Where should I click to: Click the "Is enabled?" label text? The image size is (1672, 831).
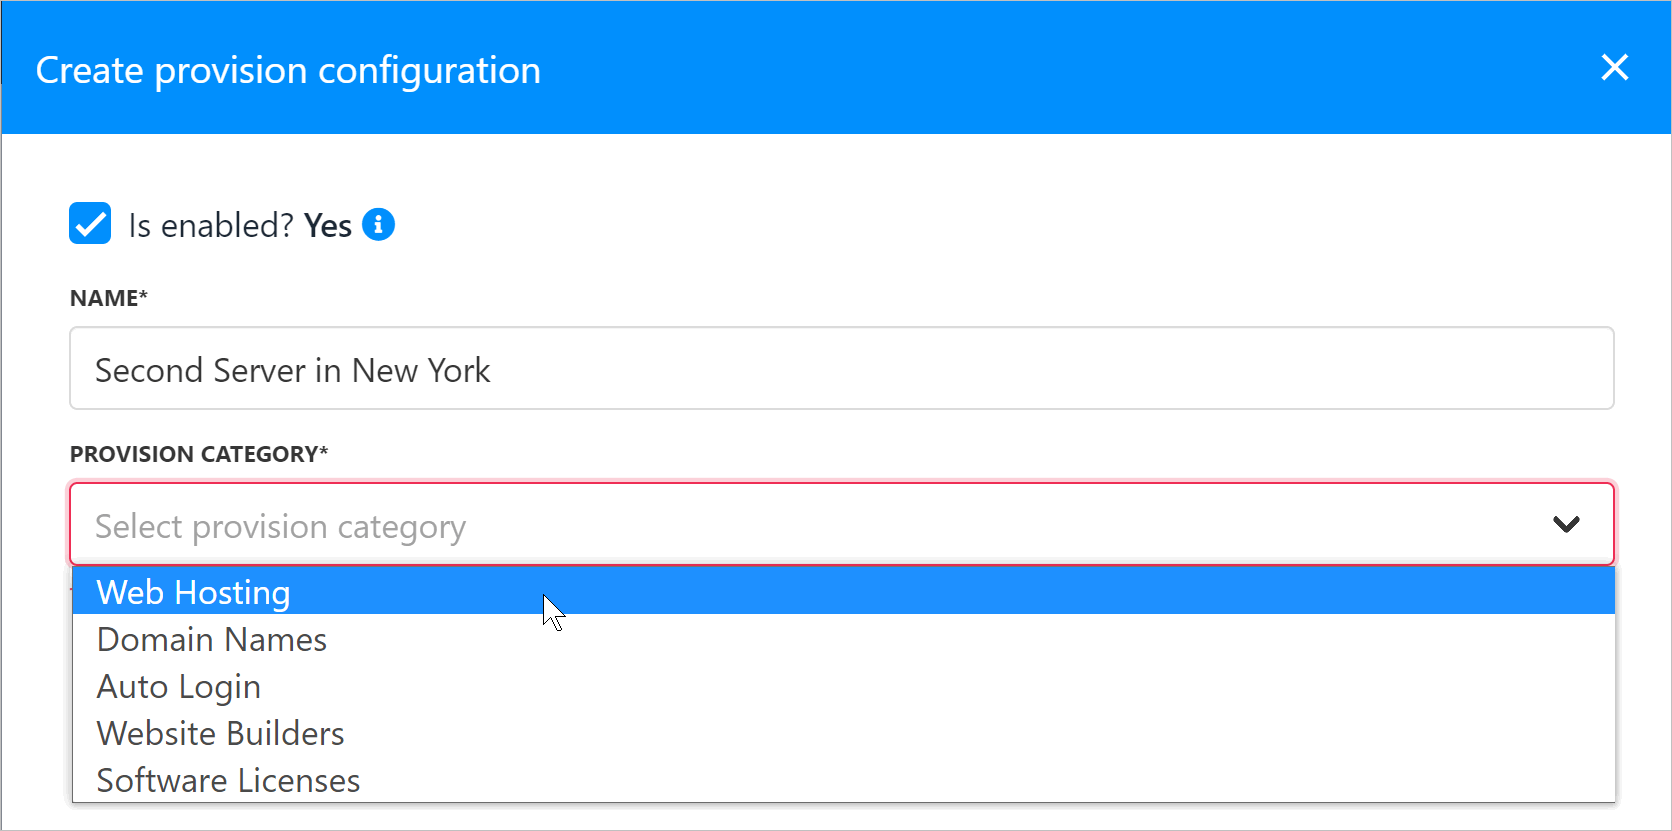[211, 226]
